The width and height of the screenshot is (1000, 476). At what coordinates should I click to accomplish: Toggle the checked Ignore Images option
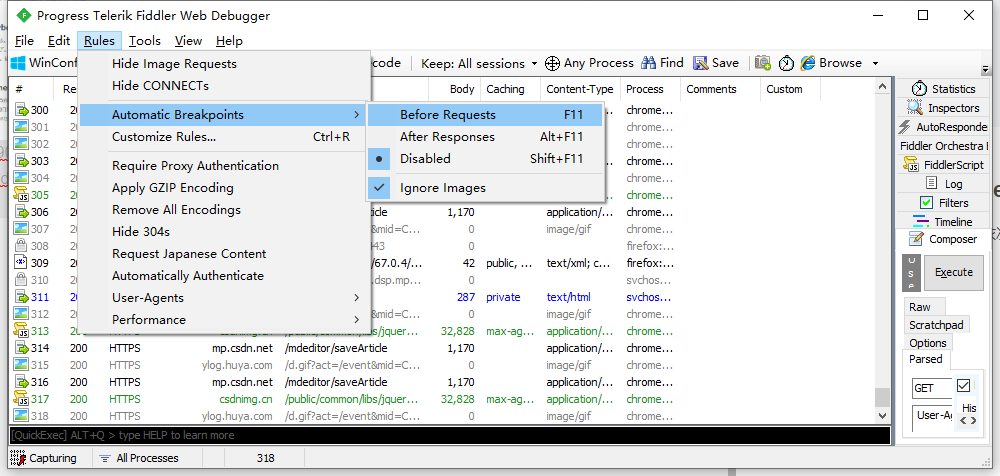tap(486, 188)
